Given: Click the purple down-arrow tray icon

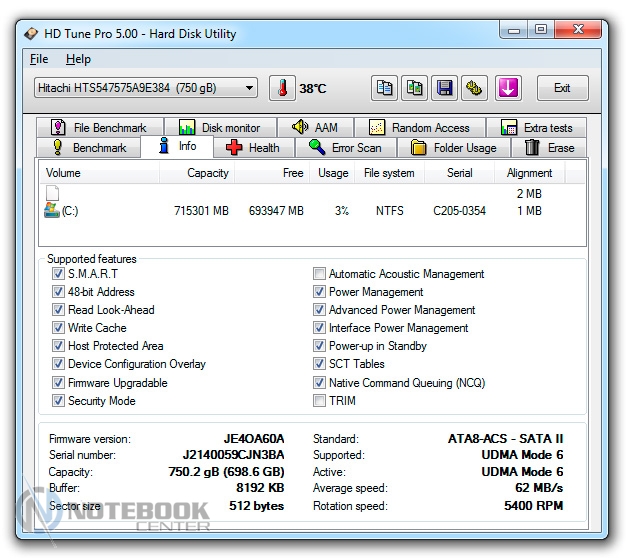Looking at the screenshot, I should coord(508,88).
